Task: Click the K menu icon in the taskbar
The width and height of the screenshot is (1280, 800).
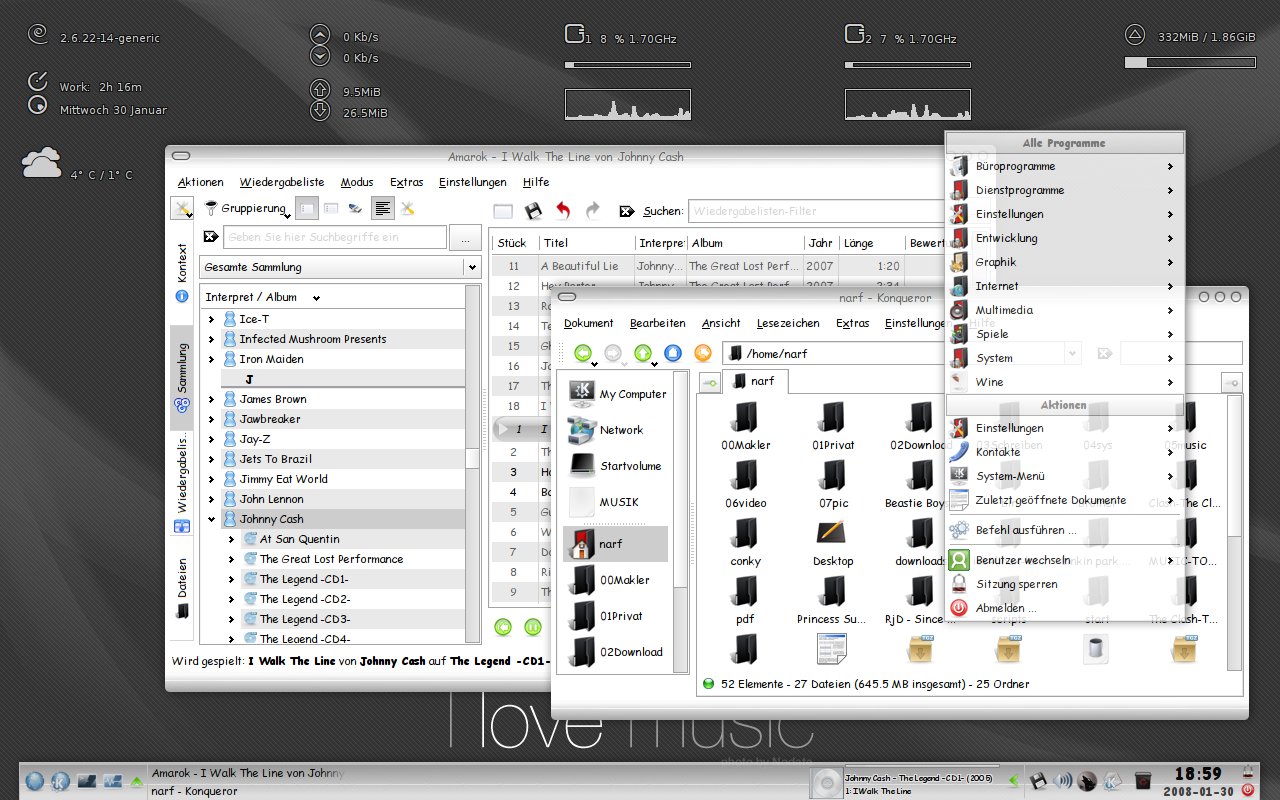Action: tap(61, 781)
